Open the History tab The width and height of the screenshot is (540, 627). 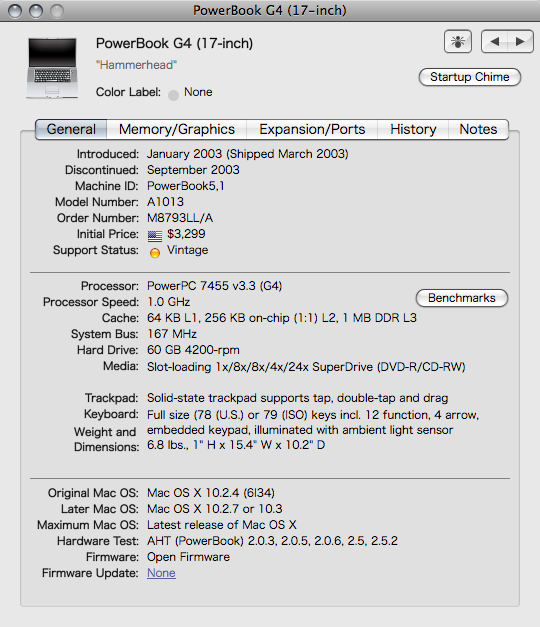pyautogui.click(x=413, y=129)
